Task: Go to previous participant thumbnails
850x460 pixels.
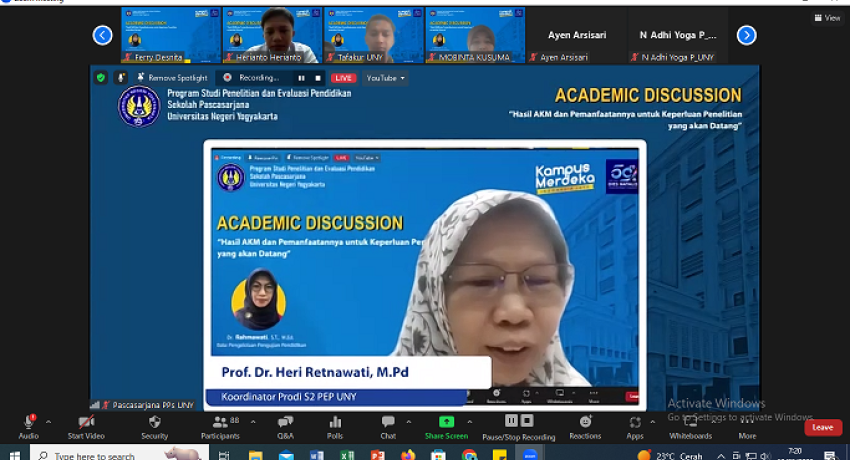Action: (102, 35)
